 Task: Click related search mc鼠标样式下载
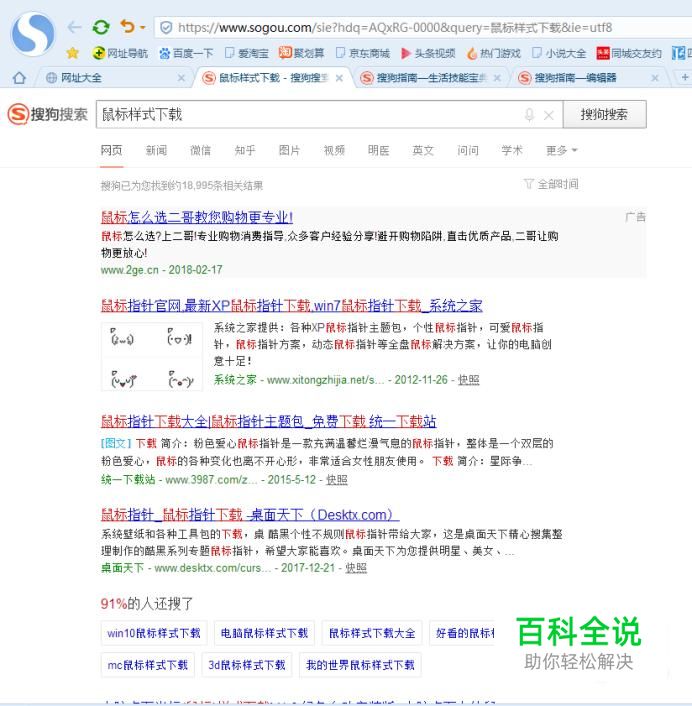148,665
